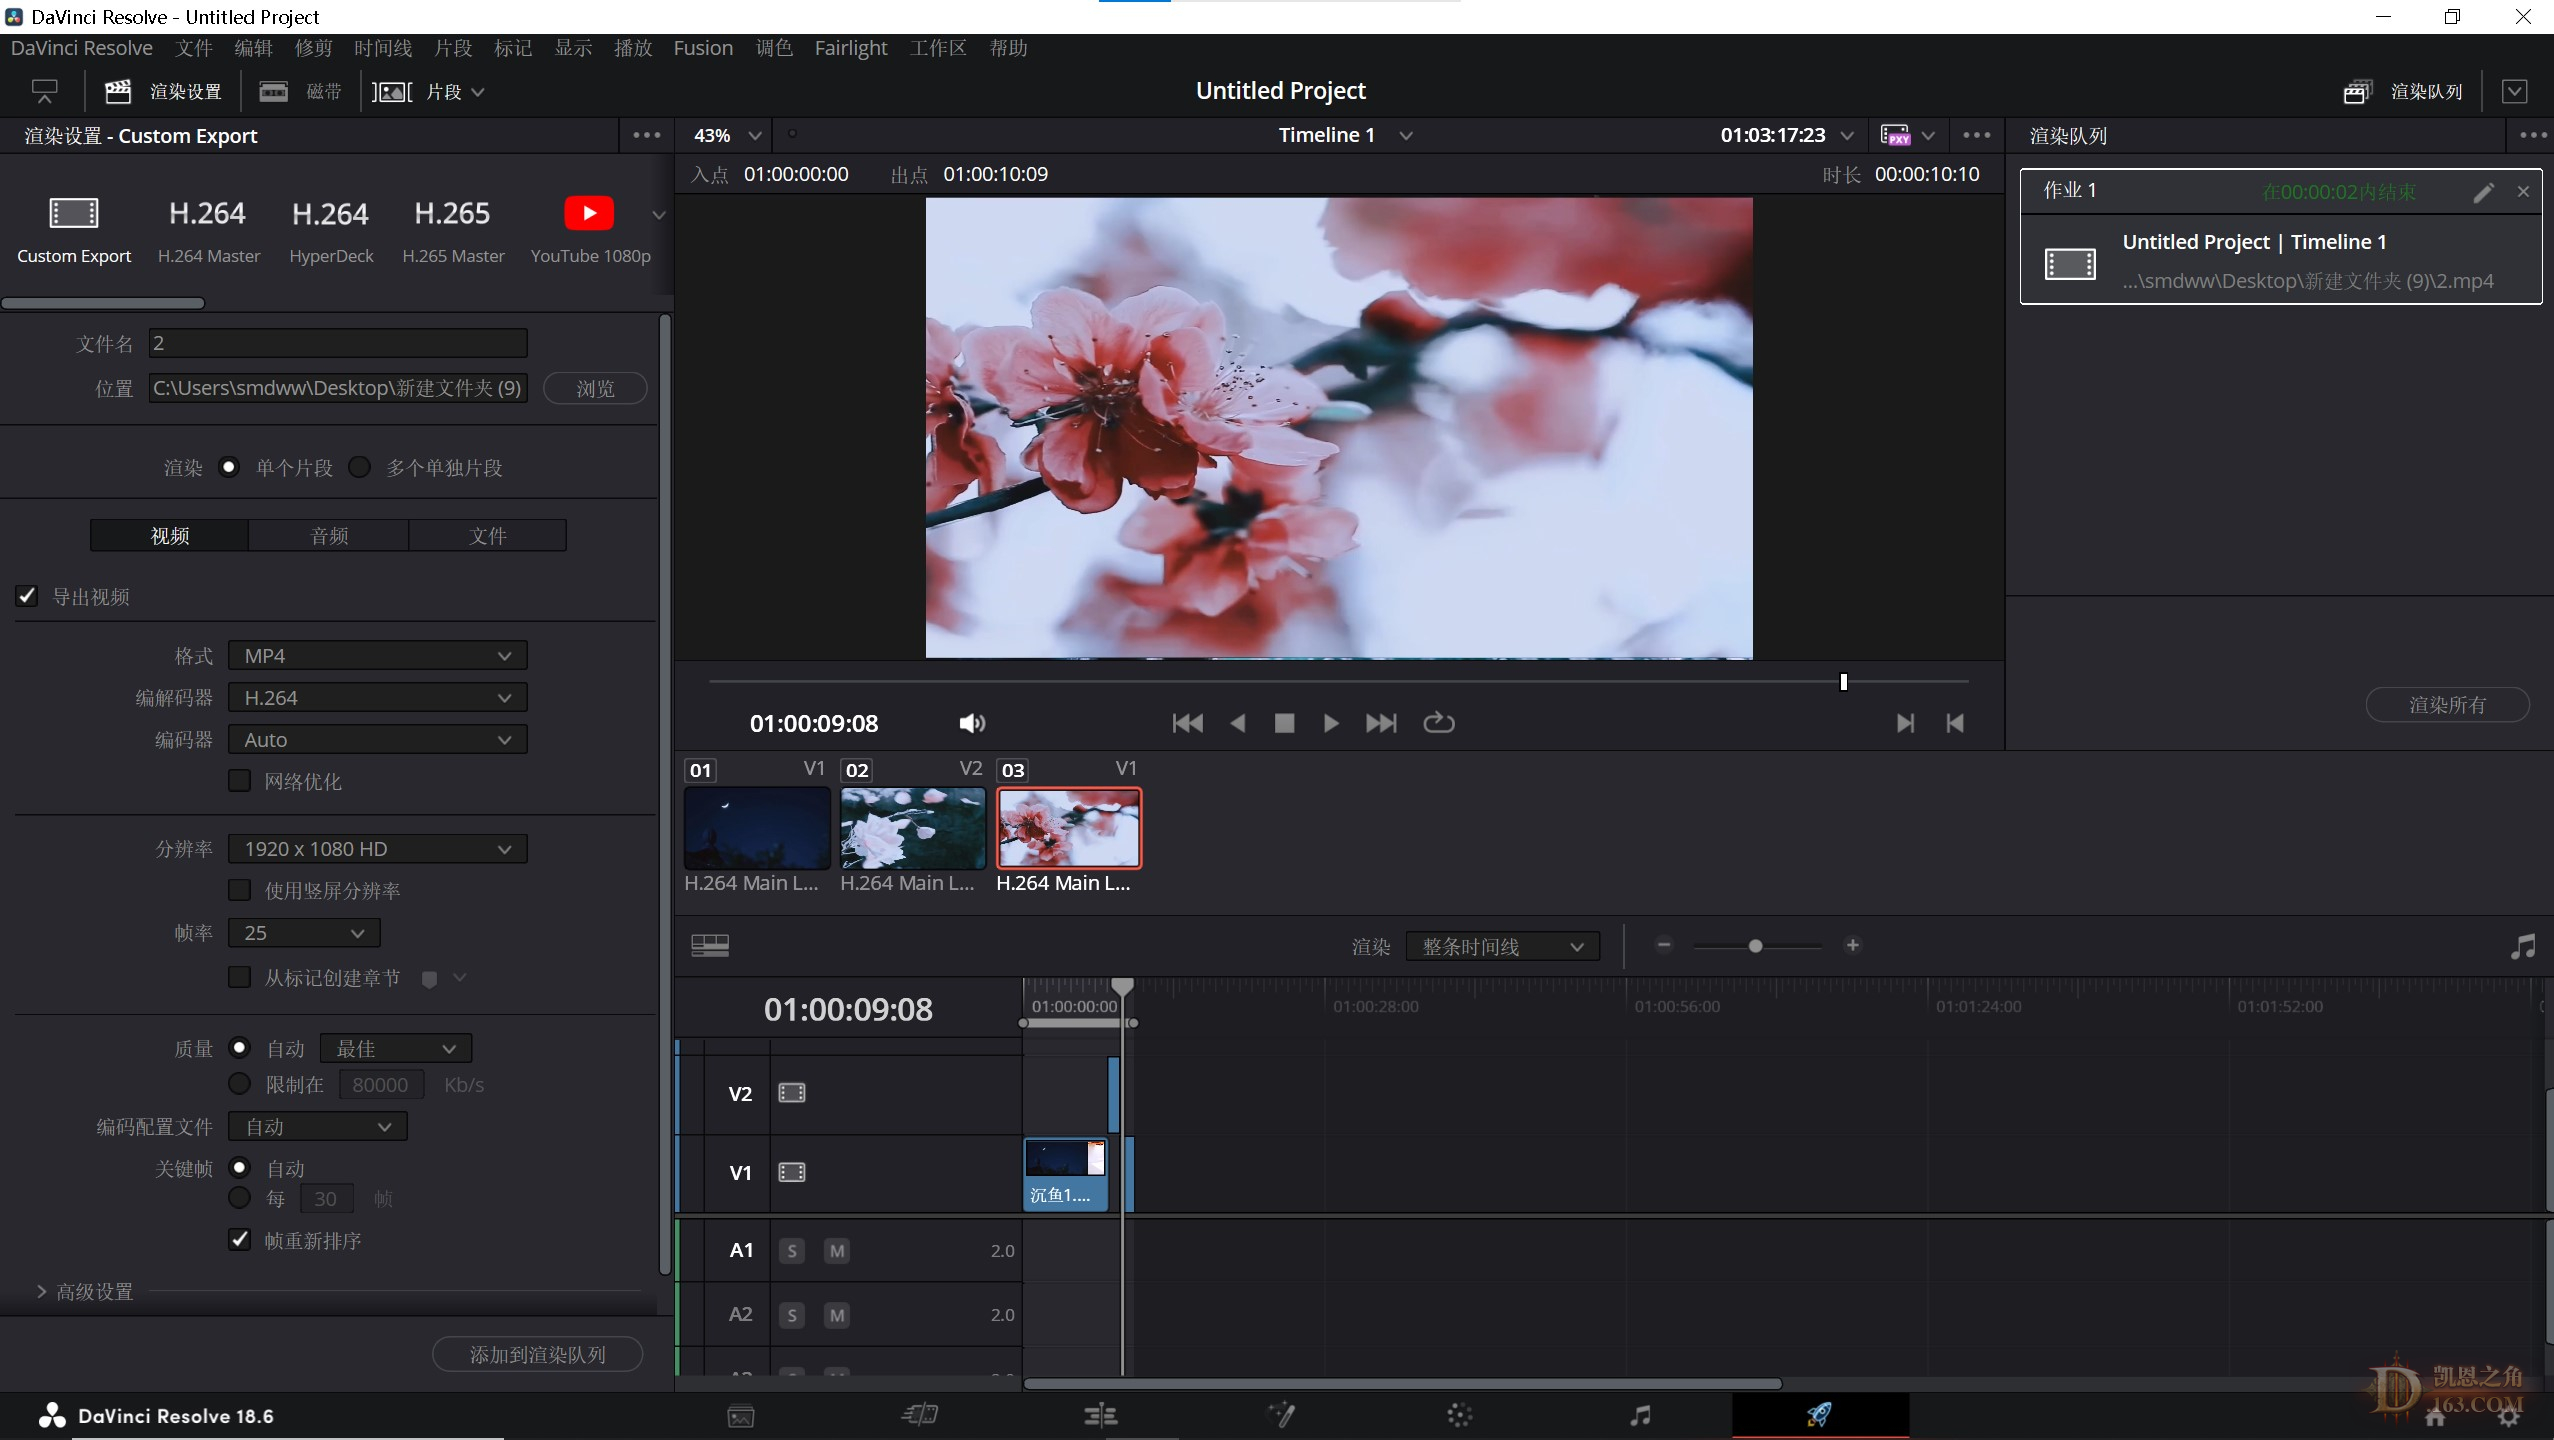Select 多个单独片段 render radio
The width and height of the screenshot is (2554, 1440).
pos(360,467)
